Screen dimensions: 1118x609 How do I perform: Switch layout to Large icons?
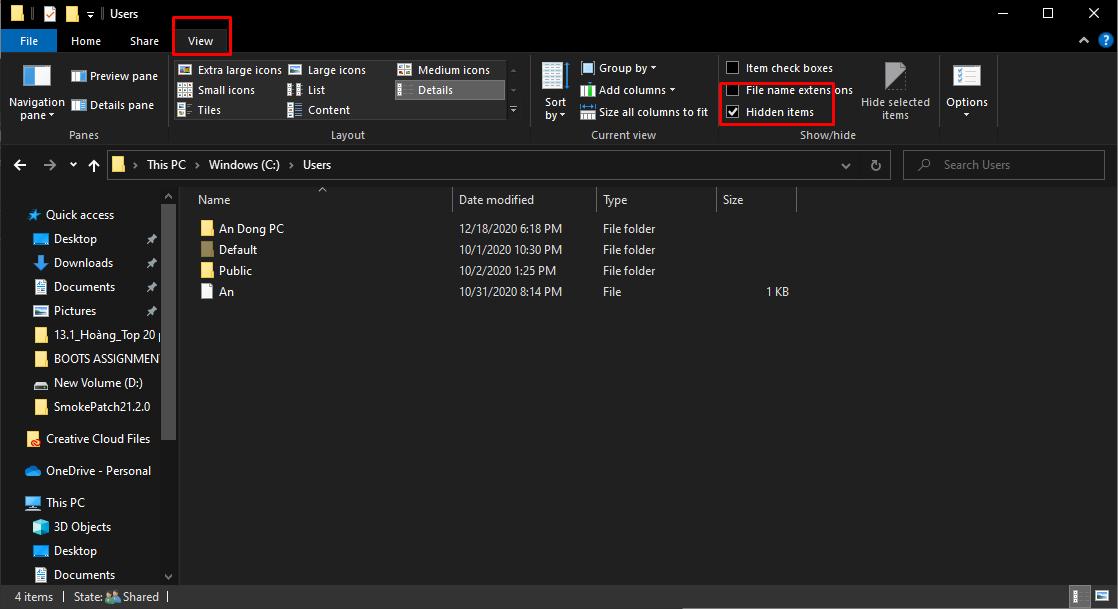point(327,70)
